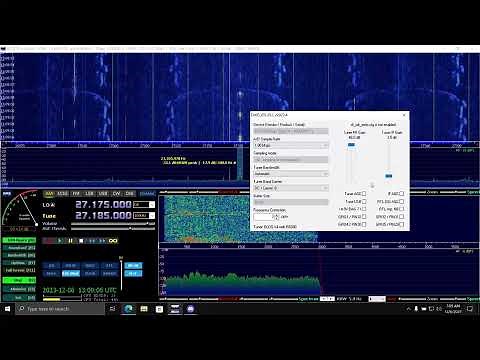Adjust the Tuner RF Gain vertical slider

tap(351, 163)
